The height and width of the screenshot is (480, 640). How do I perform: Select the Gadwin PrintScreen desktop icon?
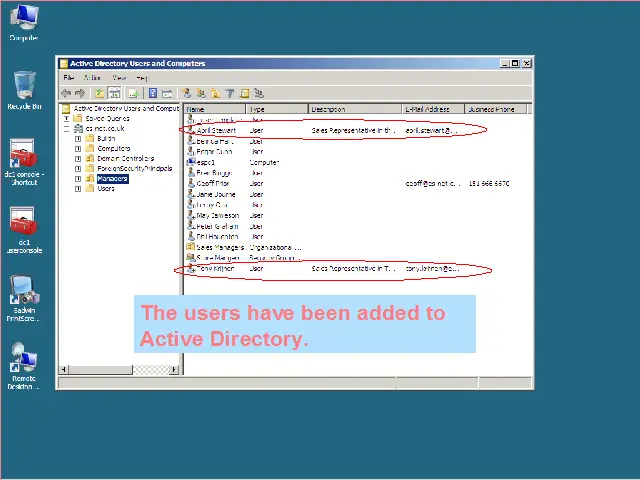pyautogui.click(x=24, y=298)
